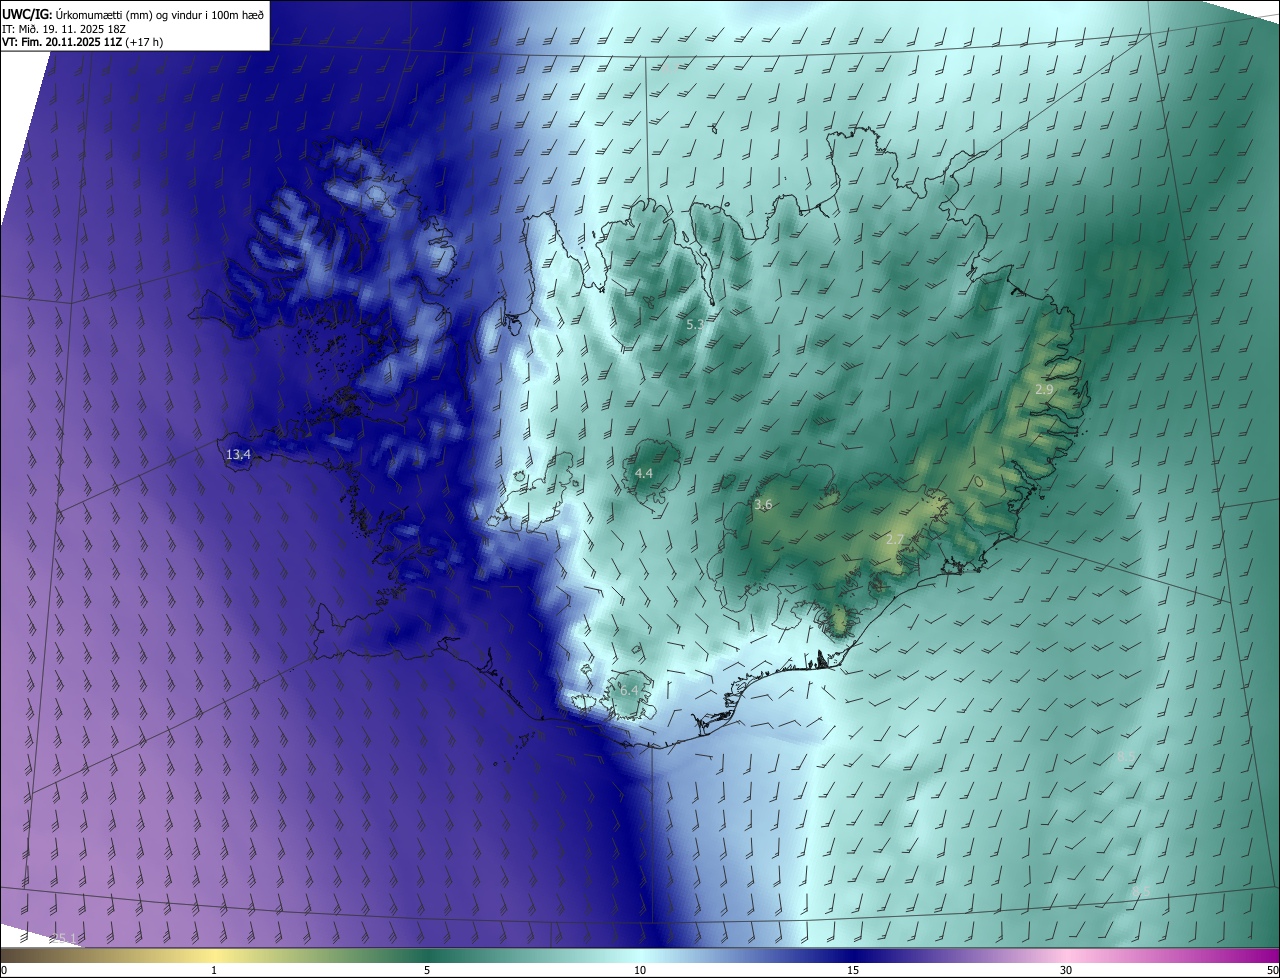Screen dimensions: 1280x978
Task: Select the IT: Mið. 19. 11. 2025 18Z line
Action: pyautogui.click(x=64, y=28)
